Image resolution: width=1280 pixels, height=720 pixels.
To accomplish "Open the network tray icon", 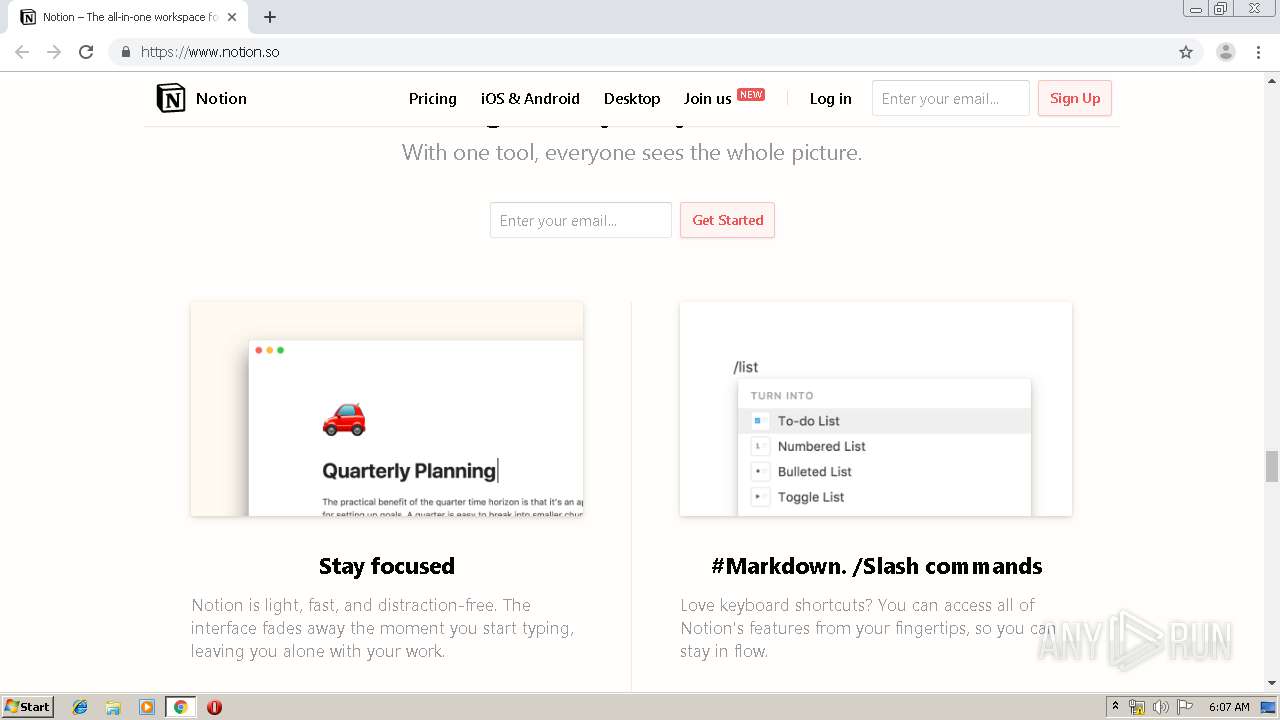I will 1137,707.
